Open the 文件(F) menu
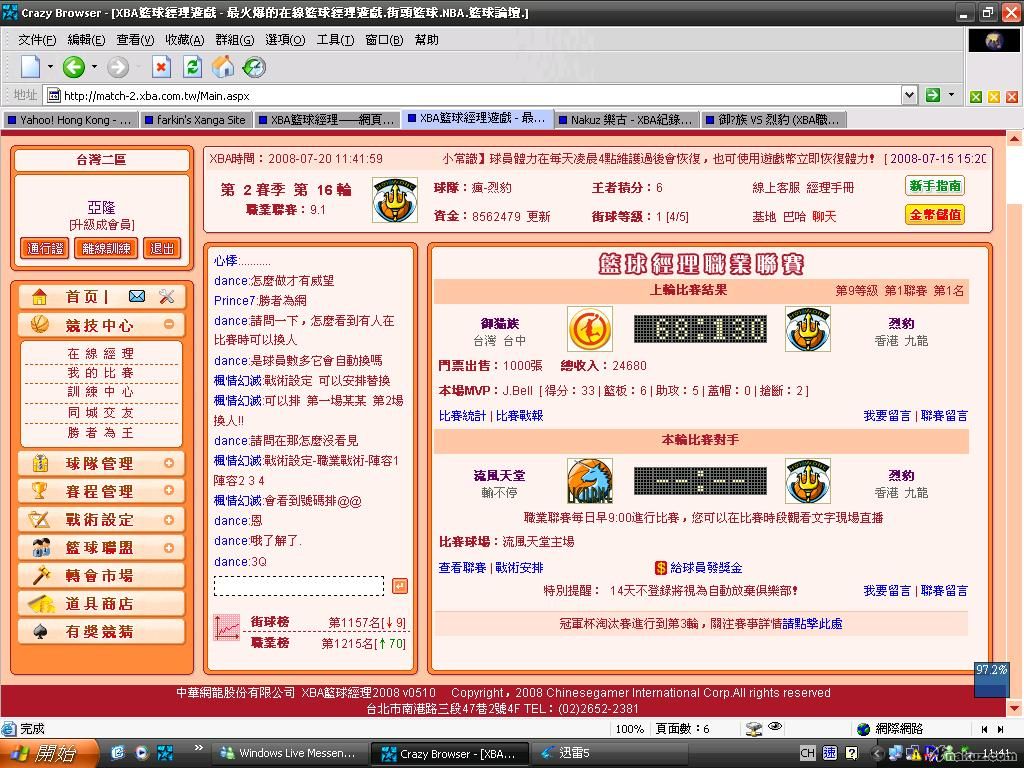This screenshot has width=1024, height=768. coord(37,40)
